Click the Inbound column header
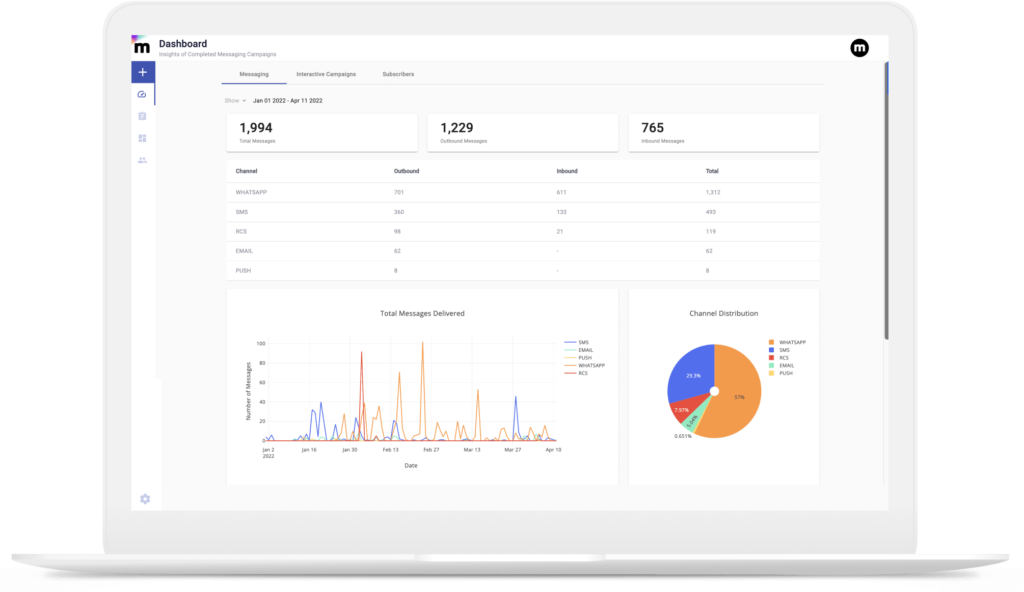This screenshot has width=1024, height=592. tap(567, 171)
